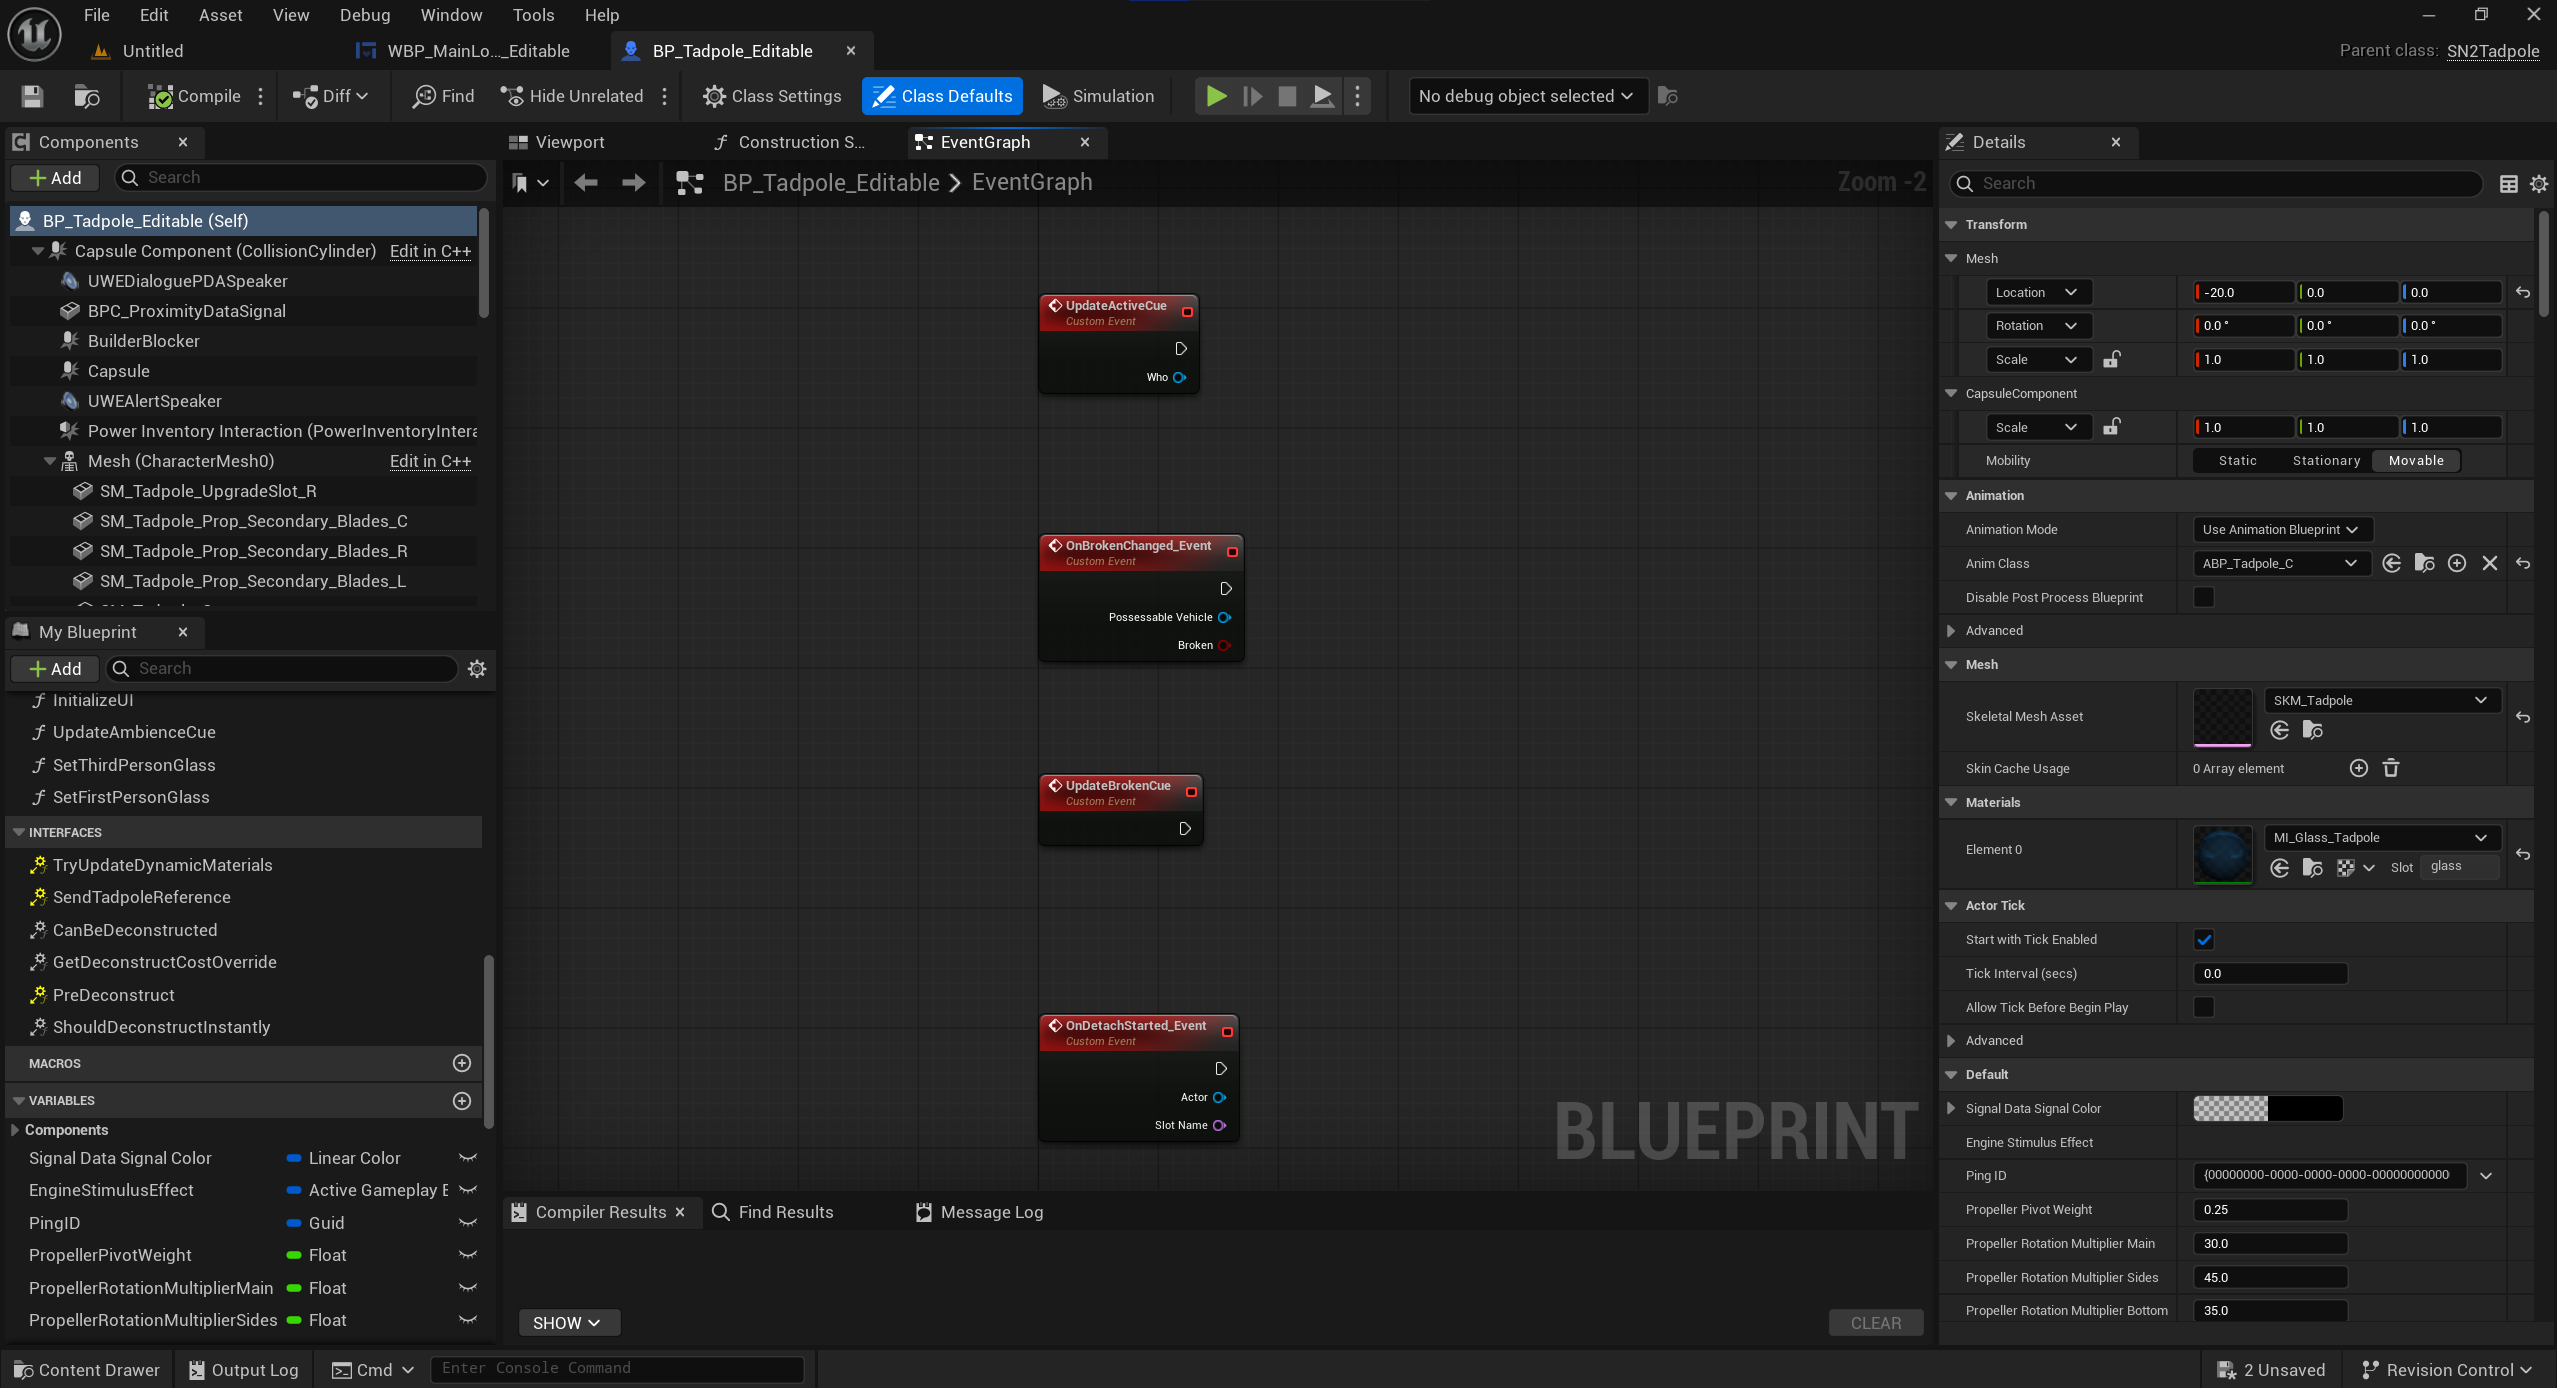Toggle visibility eye for Signal Data Signal Color

[467, 1158]
